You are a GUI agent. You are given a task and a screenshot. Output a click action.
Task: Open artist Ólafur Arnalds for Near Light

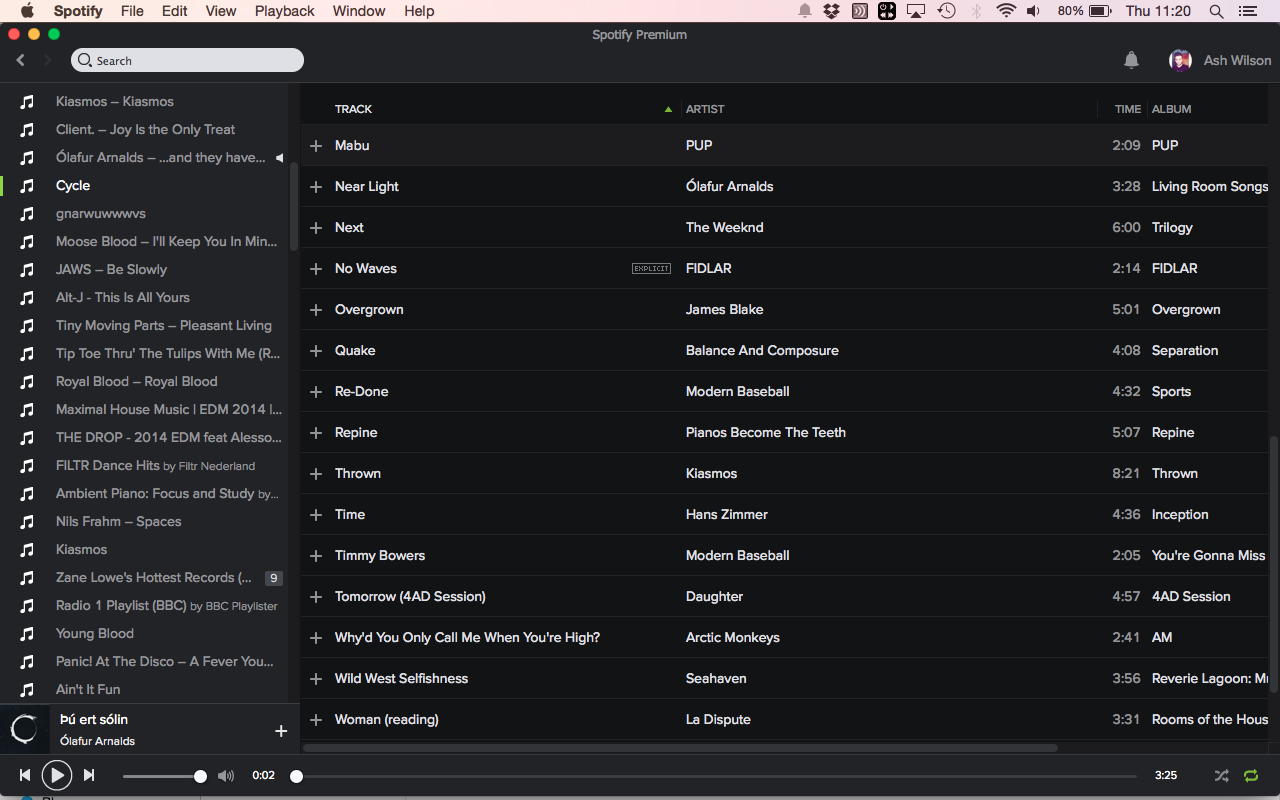[x=729, y=187]
